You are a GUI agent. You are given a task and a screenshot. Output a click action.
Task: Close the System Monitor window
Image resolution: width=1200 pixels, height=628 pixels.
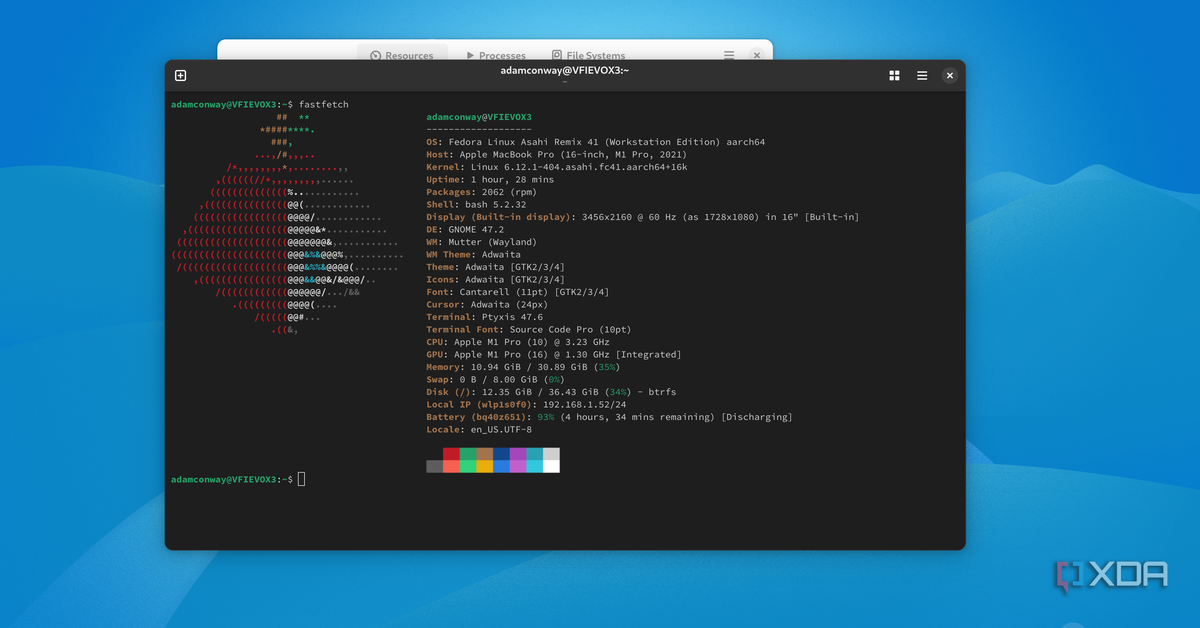click(x=757, y=55)
